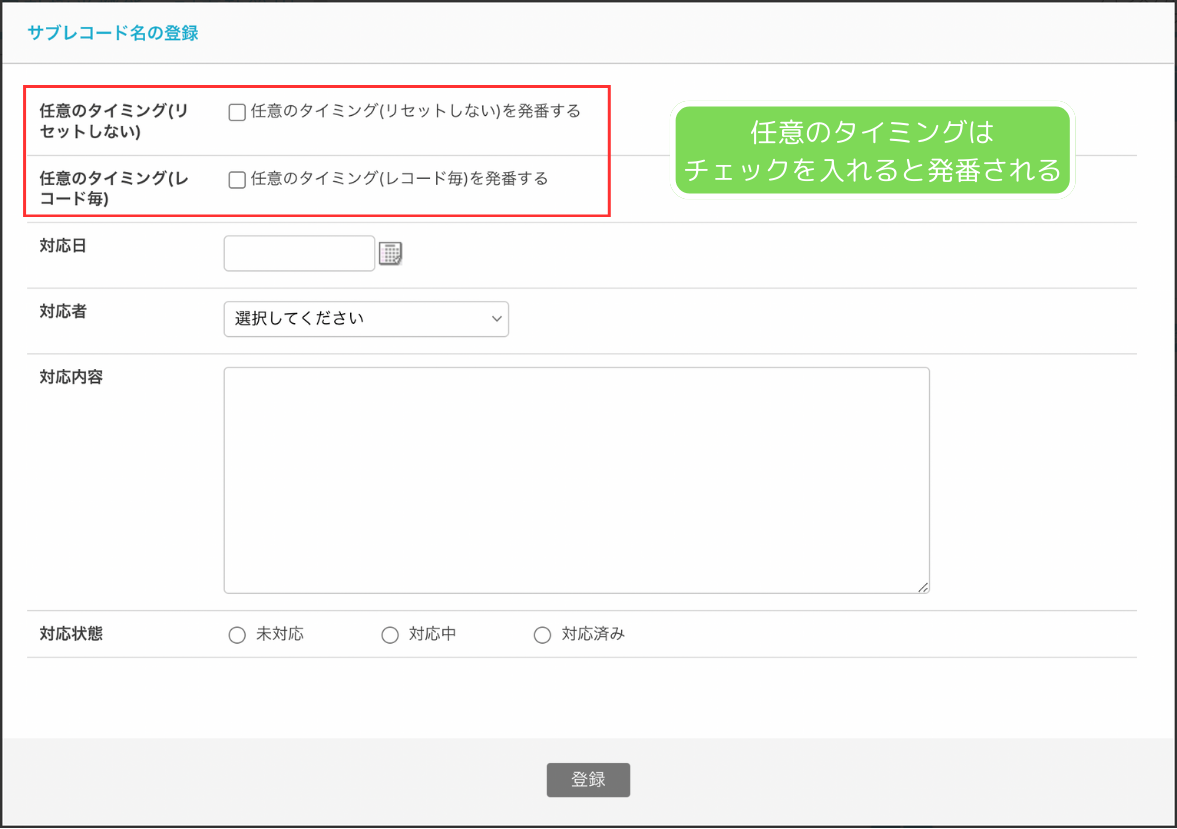Click the dropdown chevron next to 選択してください
This screenshot has height=829, width=1177.
(496, 319)
